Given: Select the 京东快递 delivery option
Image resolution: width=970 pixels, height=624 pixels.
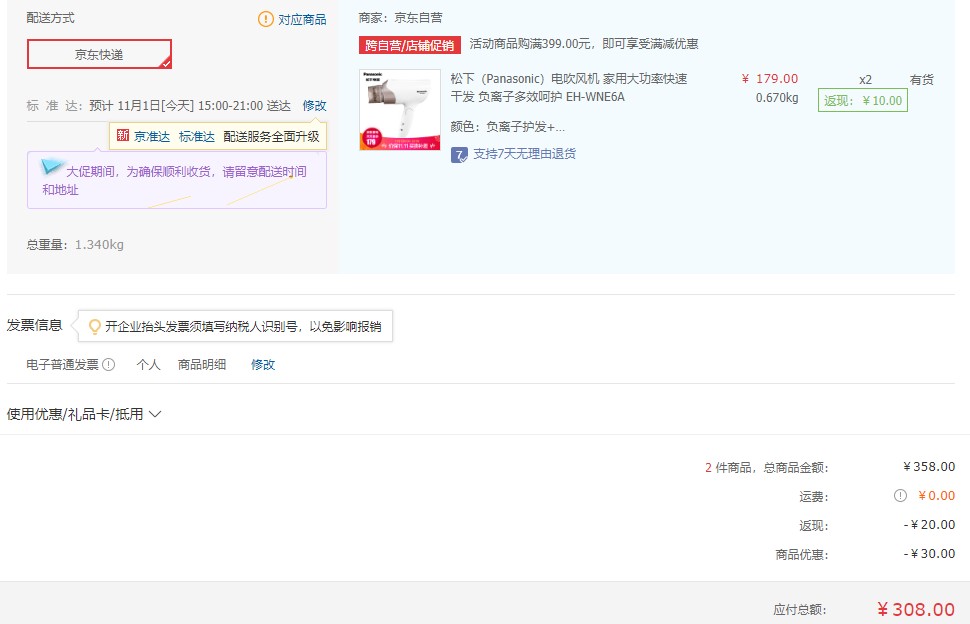Looking at the screenshot, I should (x=99, y=54).
